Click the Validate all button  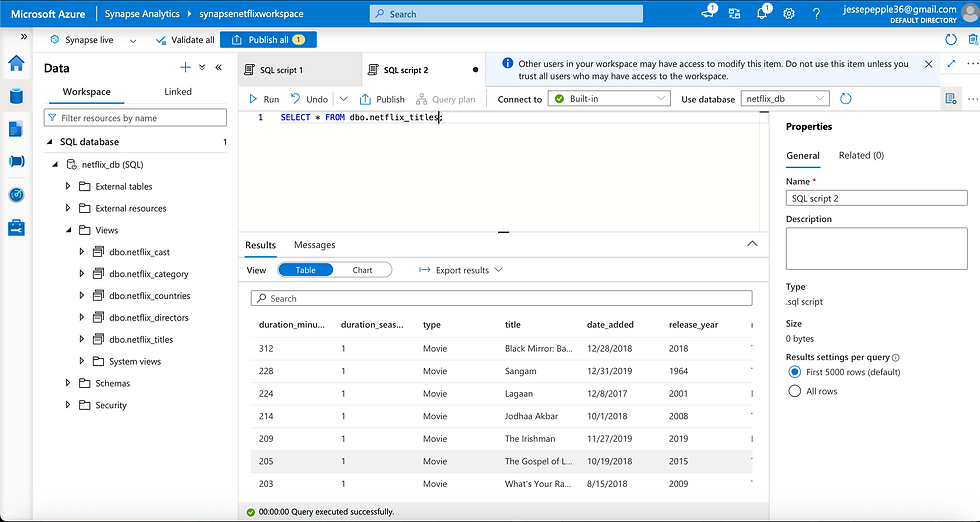185,40
